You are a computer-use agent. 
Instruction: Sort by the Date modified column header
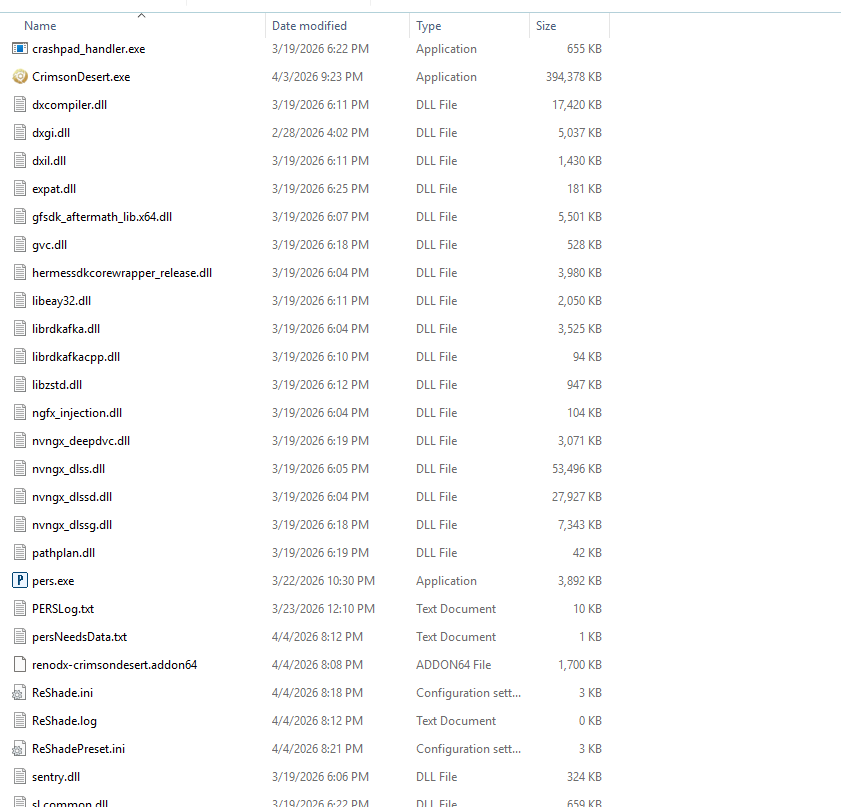click(x=309, y=26)
